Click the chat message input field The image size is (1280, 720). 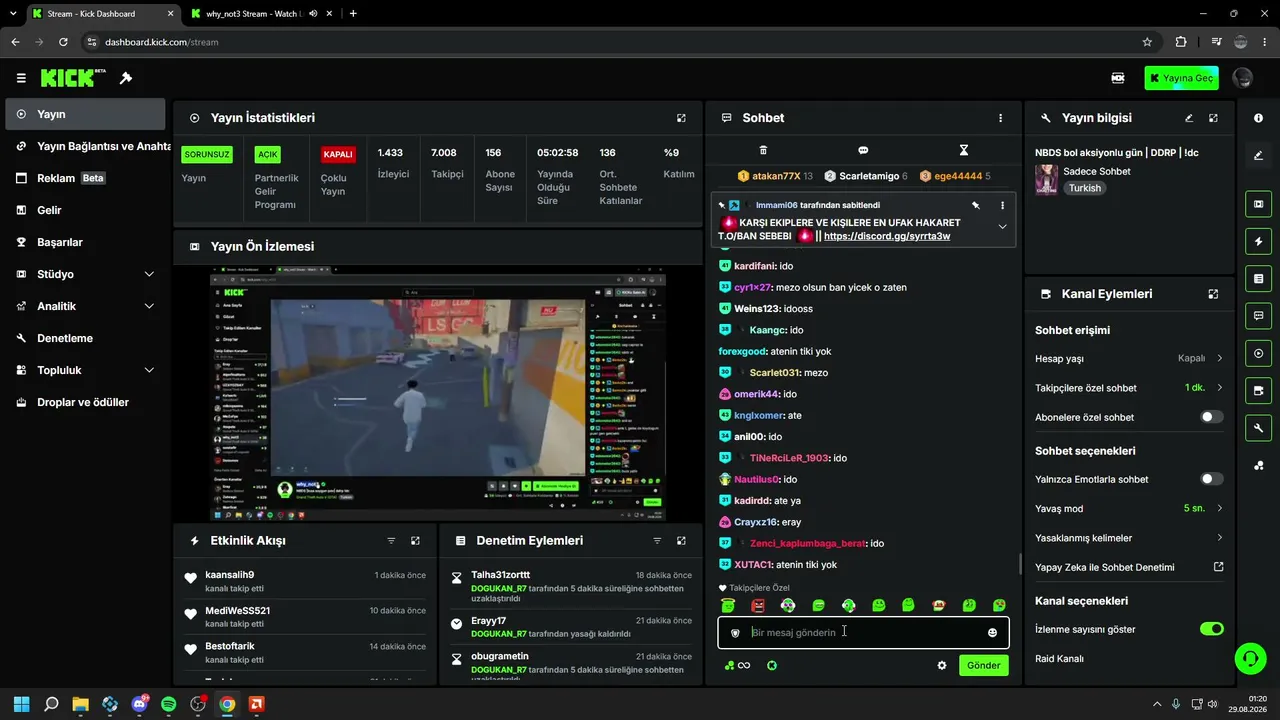863,633
